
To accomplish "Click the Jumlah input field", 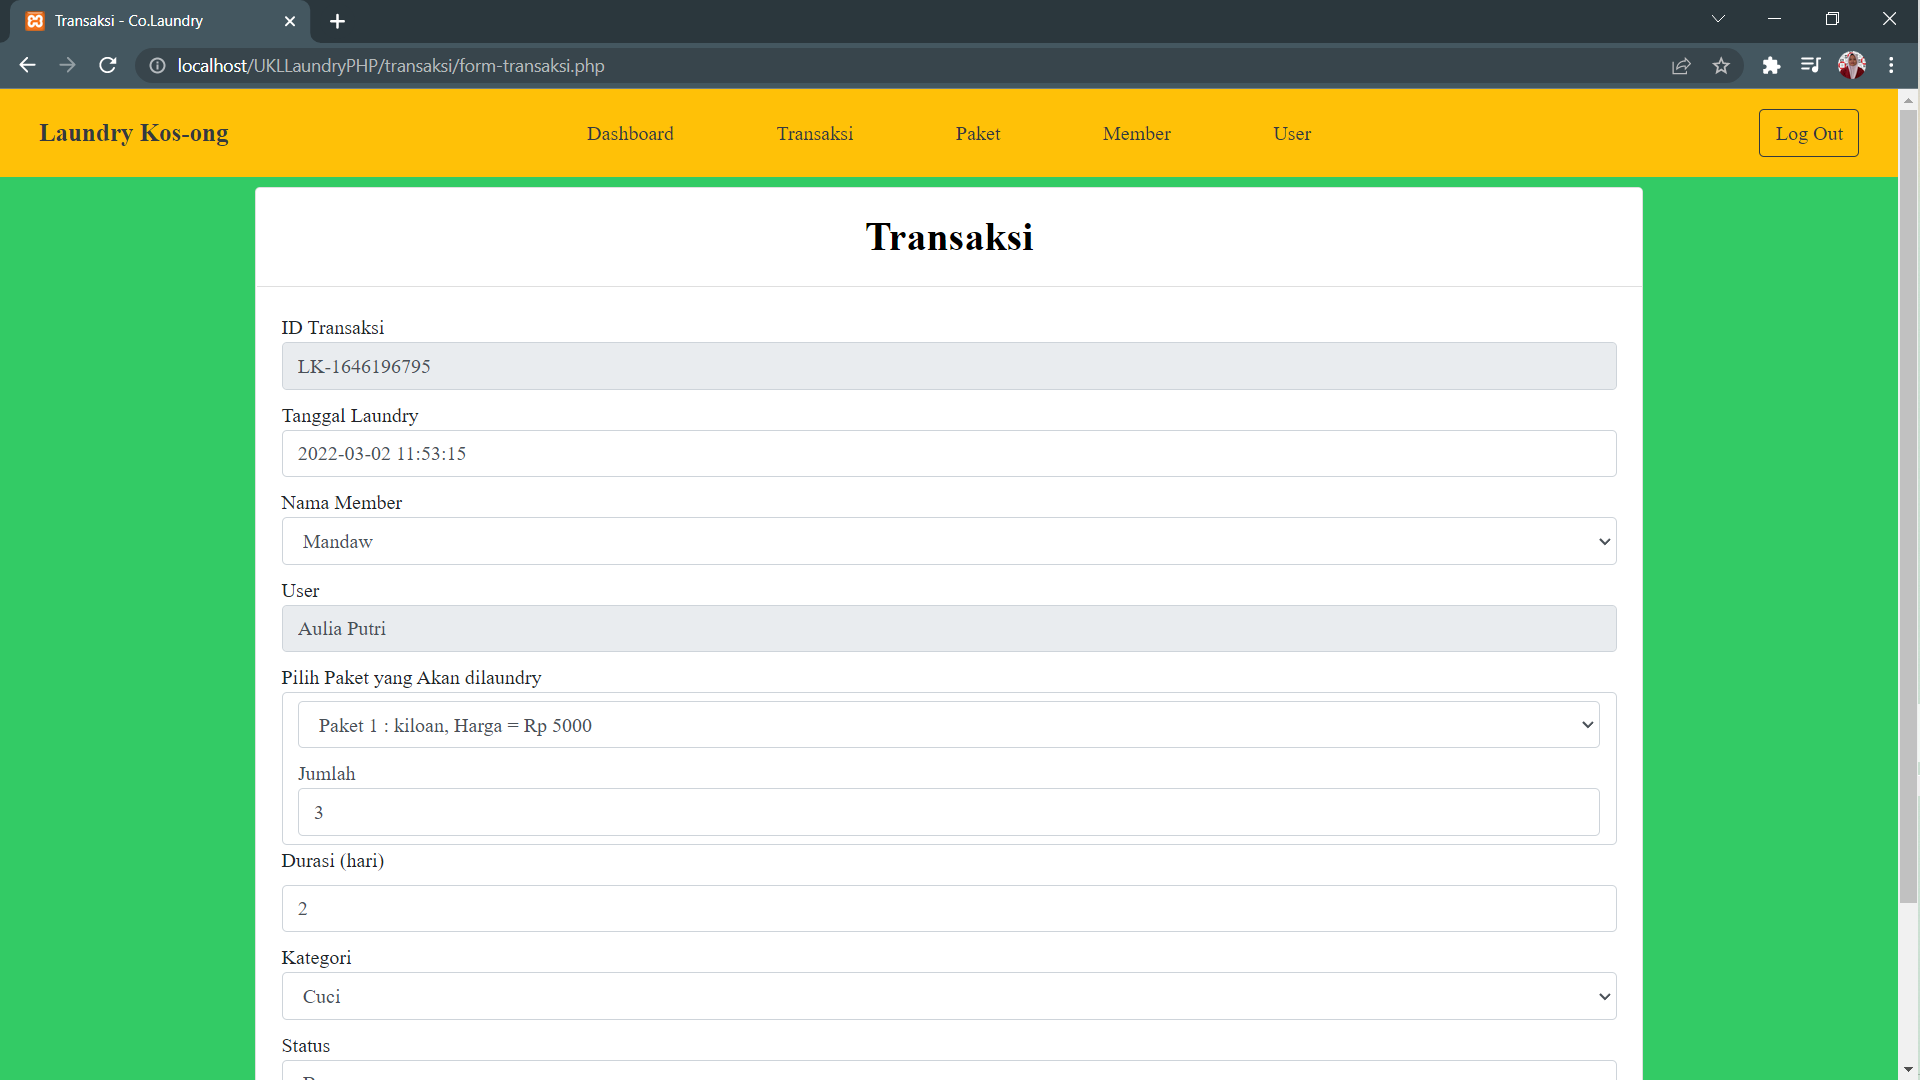I will (948, 813).
